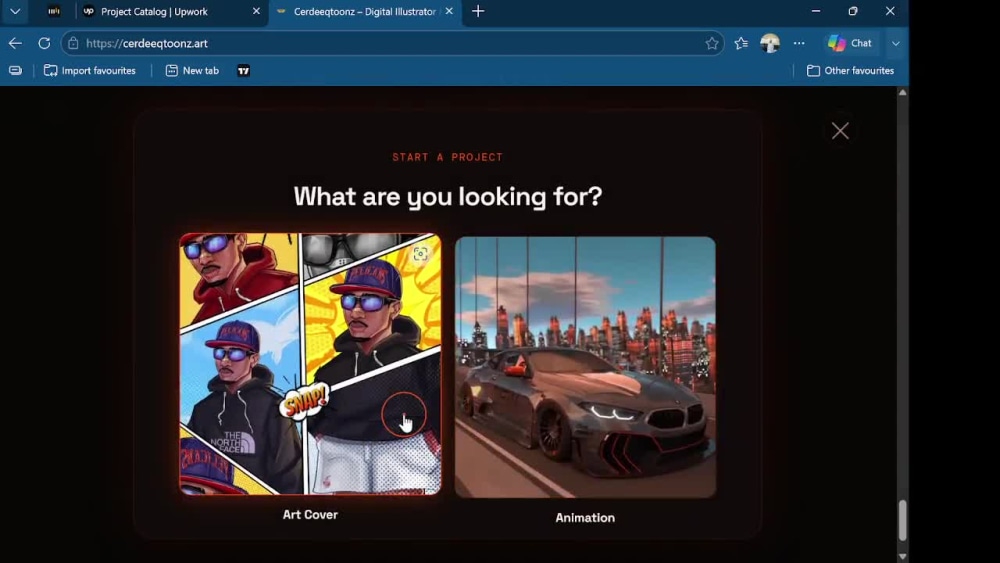Open a new browser tab with the plus button
The image size is (1000, 563).
tap(478, 11)
